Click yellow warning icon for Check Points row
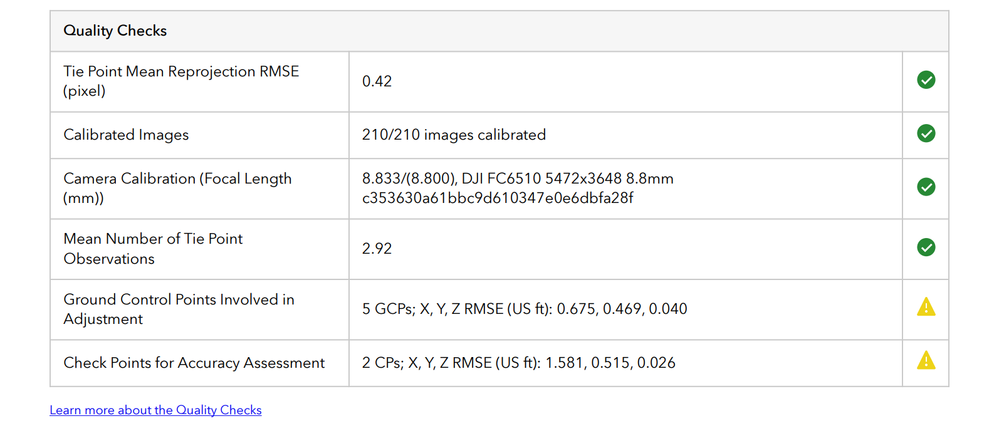The height and width of the screenshot is (436, 999). click(x=926, y=360)
